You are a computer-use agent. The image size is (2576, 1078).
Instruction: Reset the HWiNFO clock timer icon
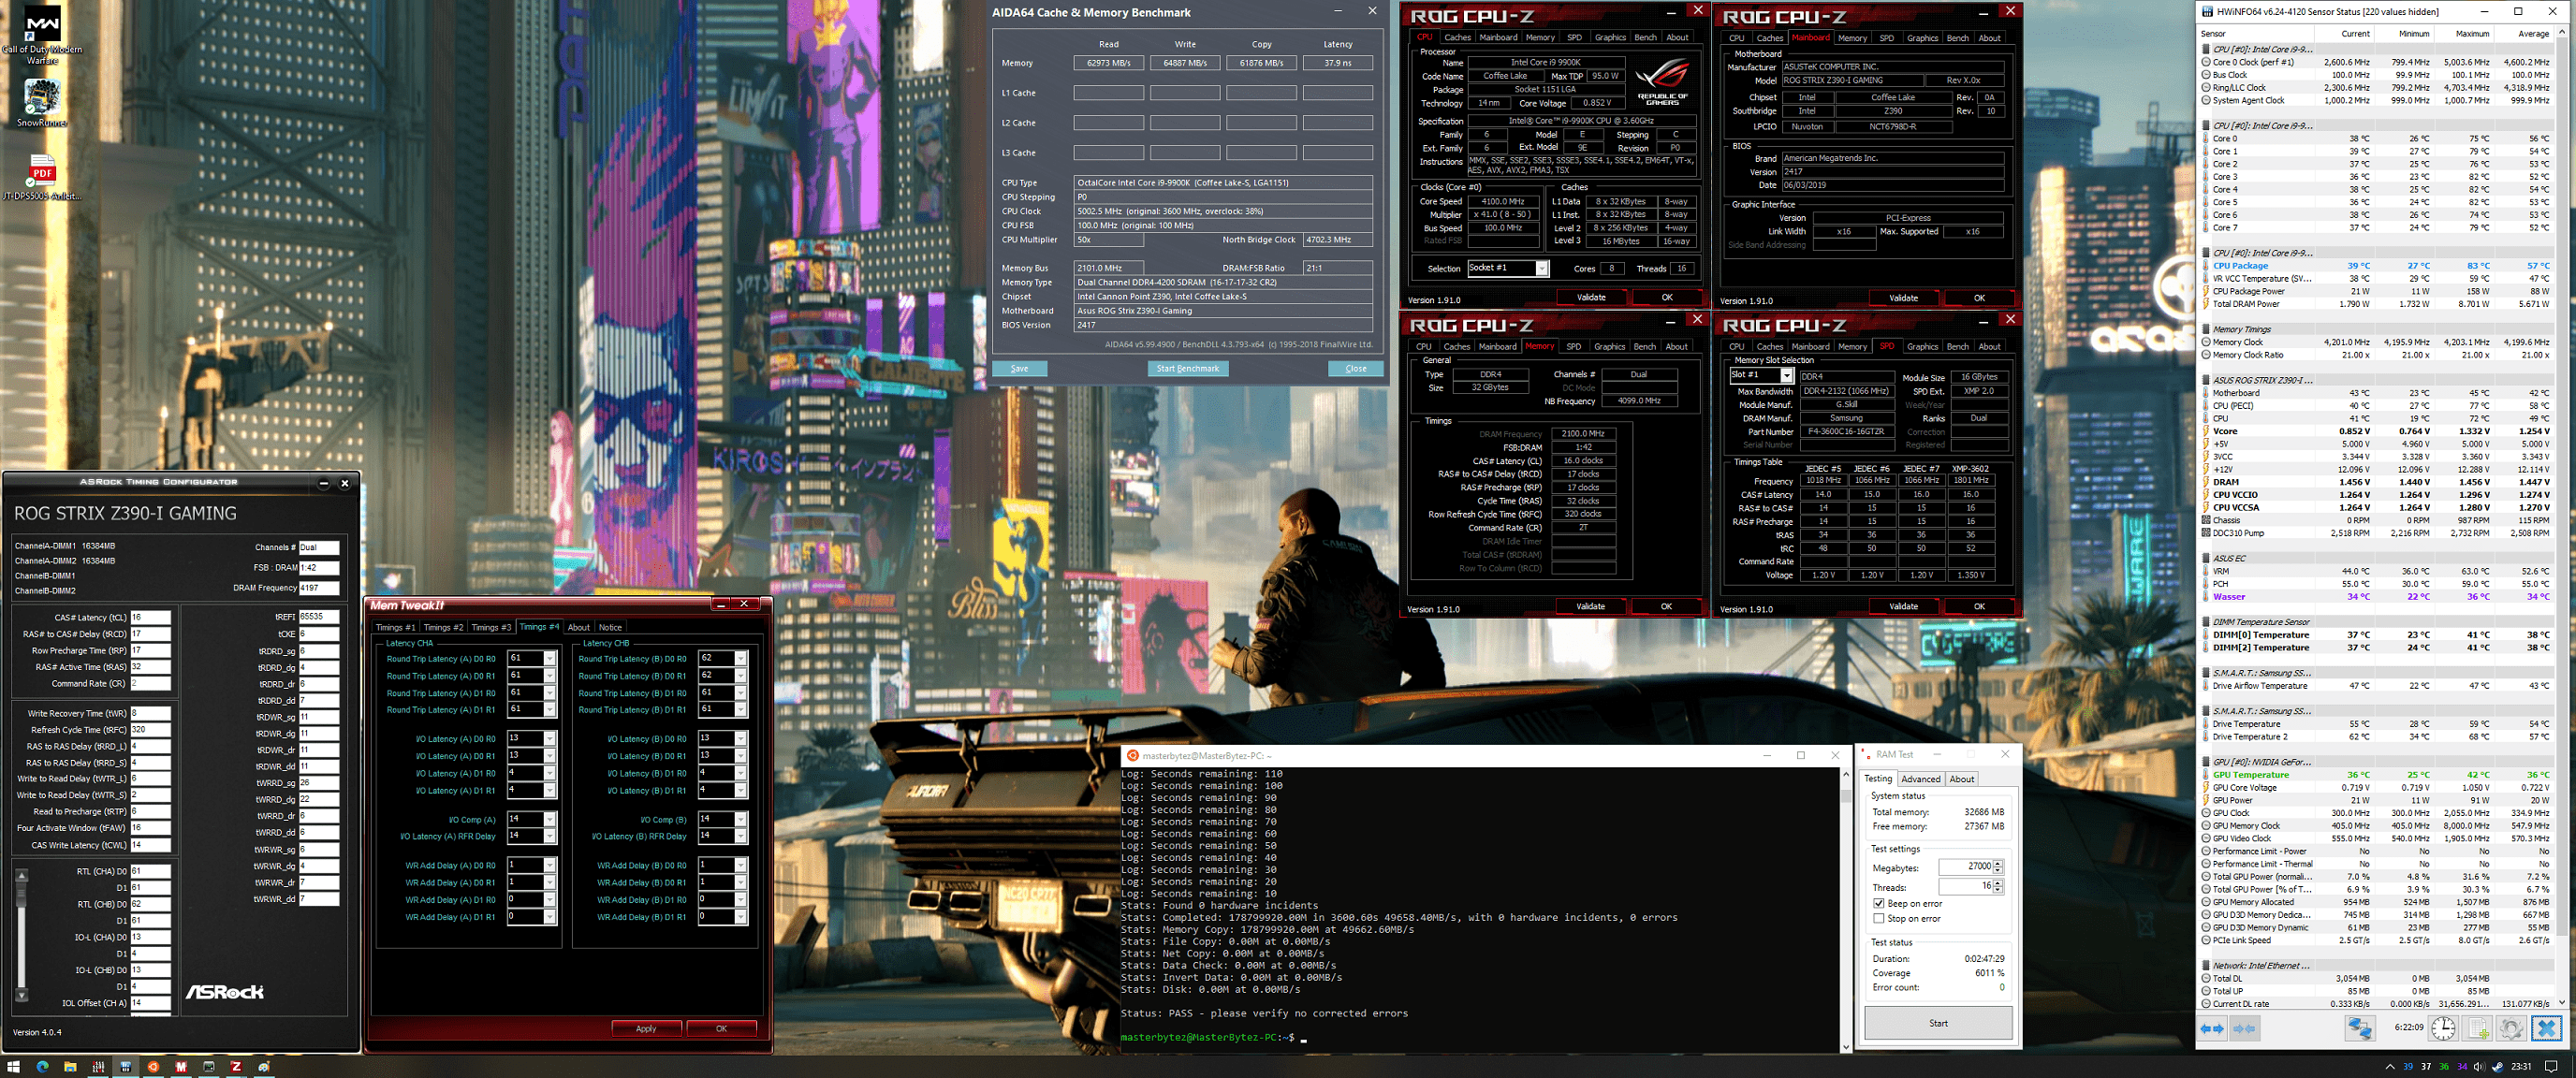(x=2443, y=1028)
